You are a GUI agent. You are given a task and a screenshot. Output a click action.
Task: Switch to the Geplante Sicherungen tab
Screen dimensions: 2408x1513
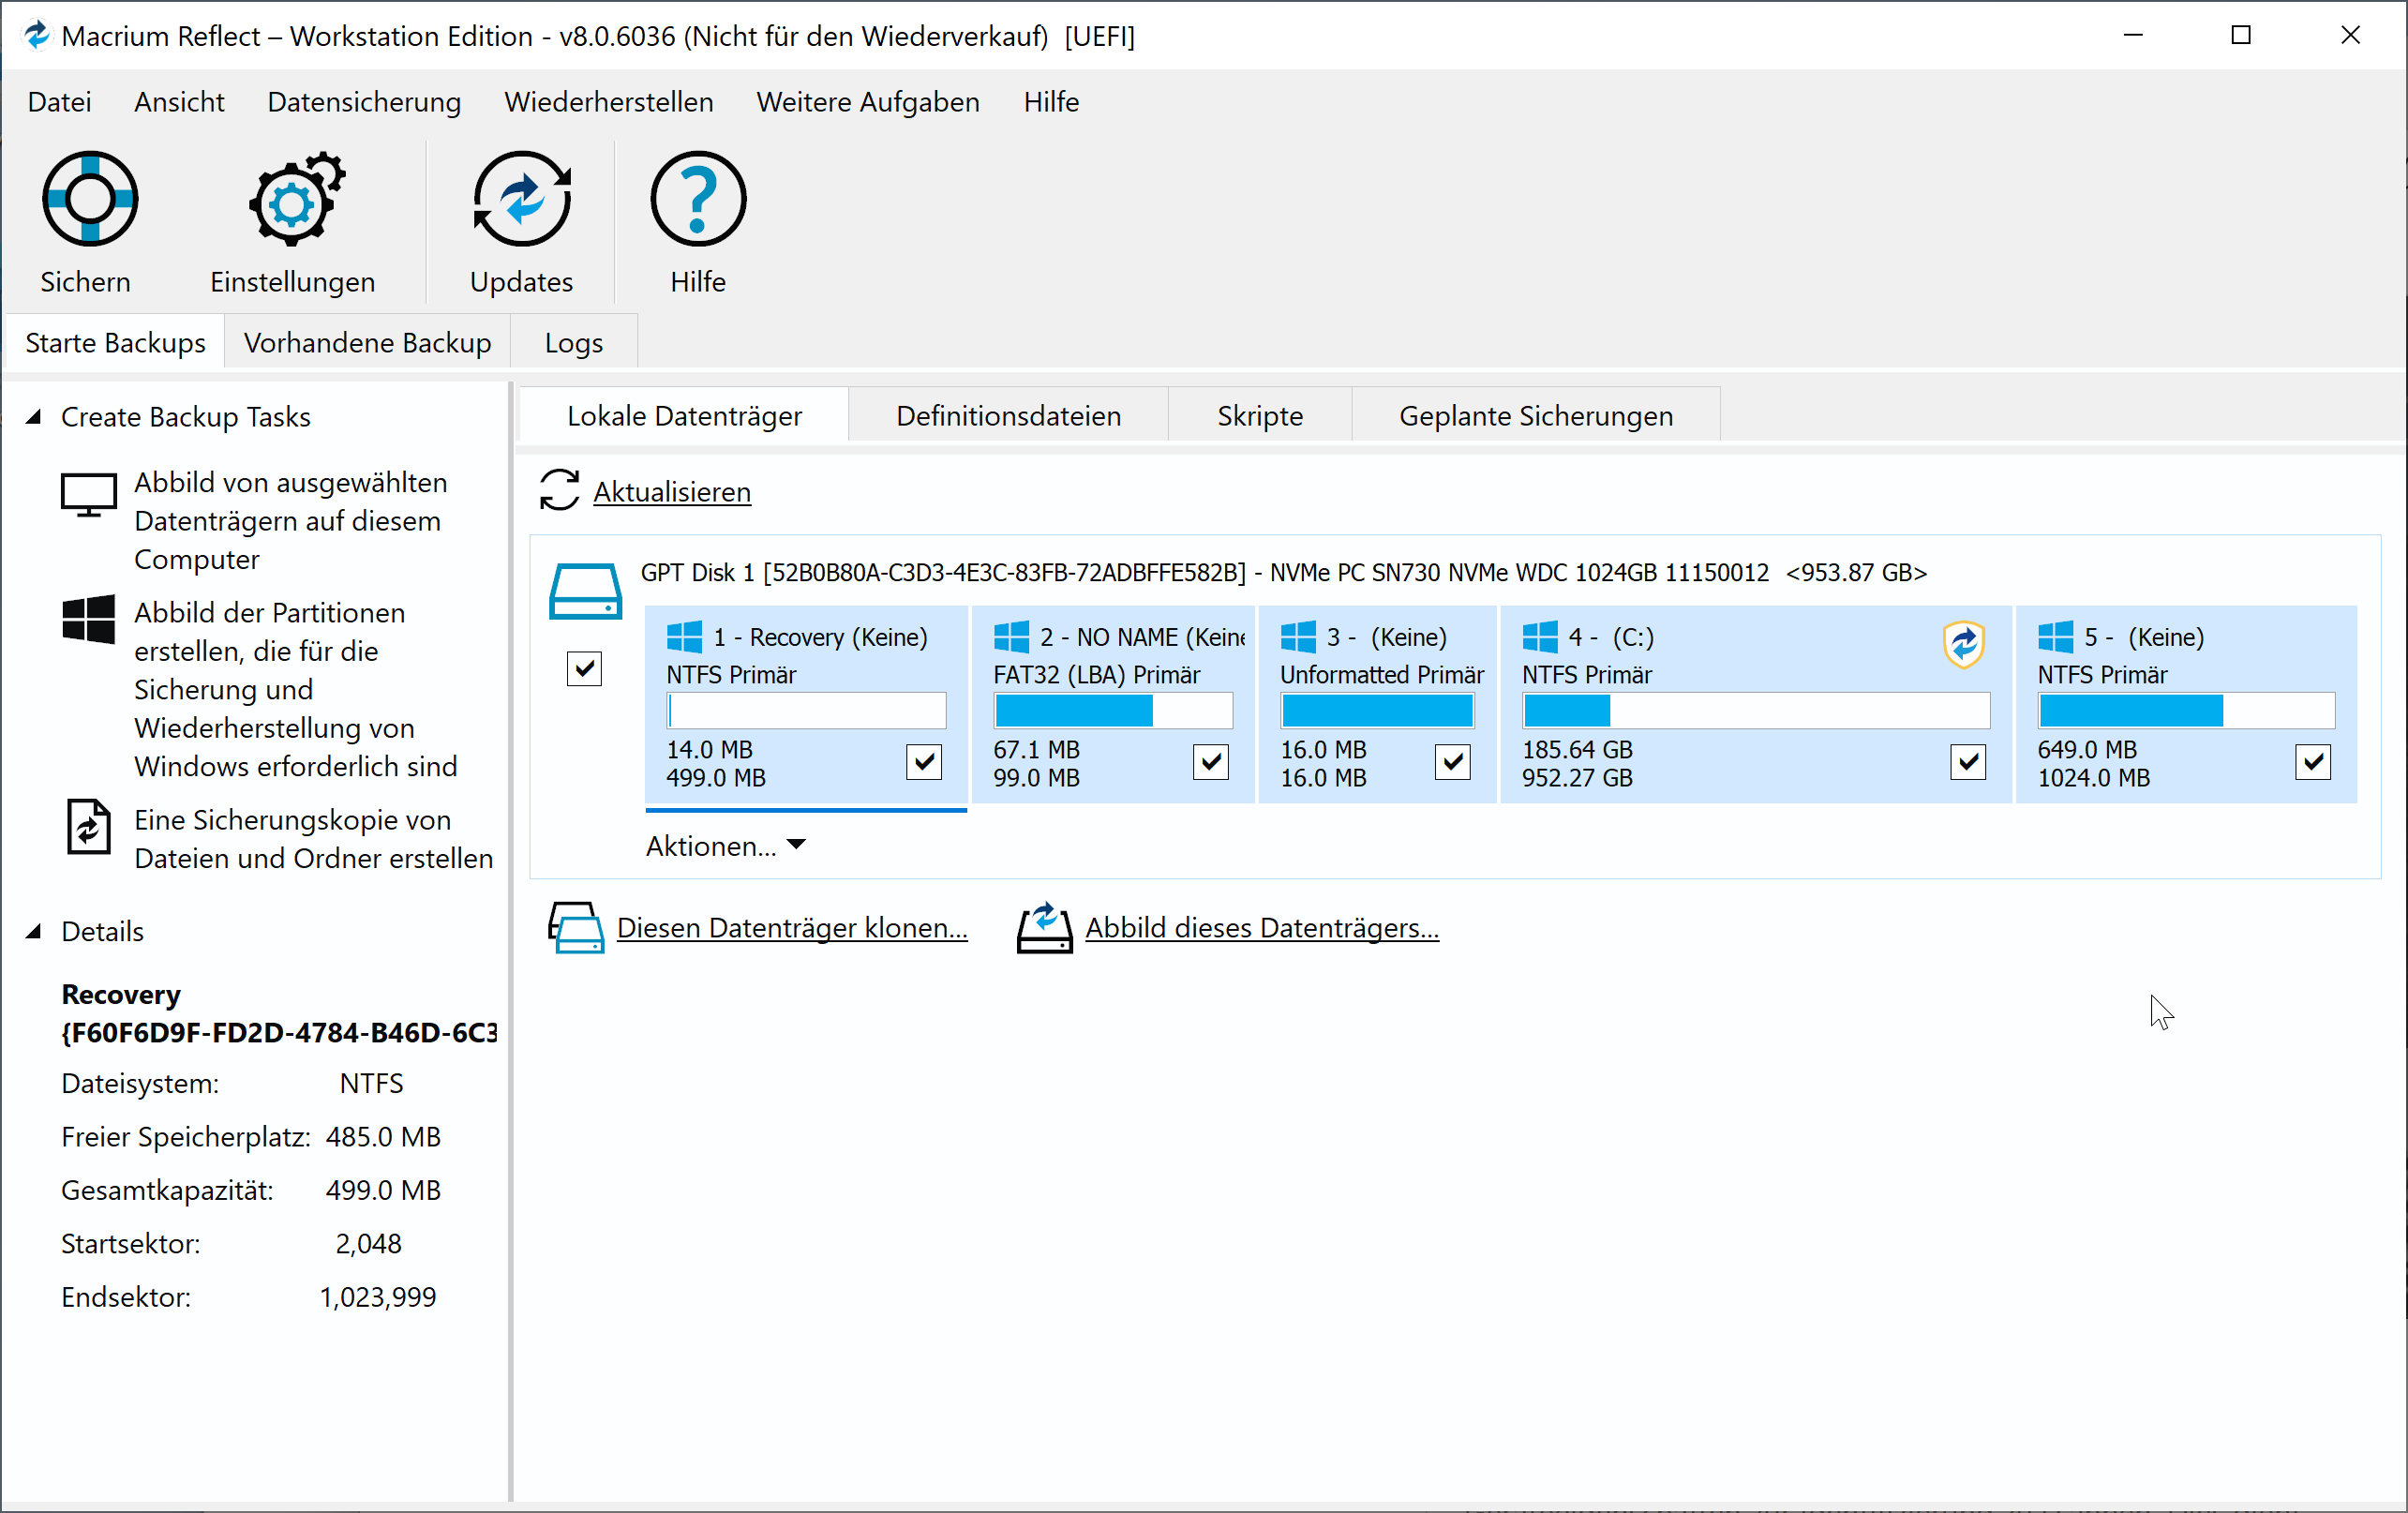[1536, 415]
